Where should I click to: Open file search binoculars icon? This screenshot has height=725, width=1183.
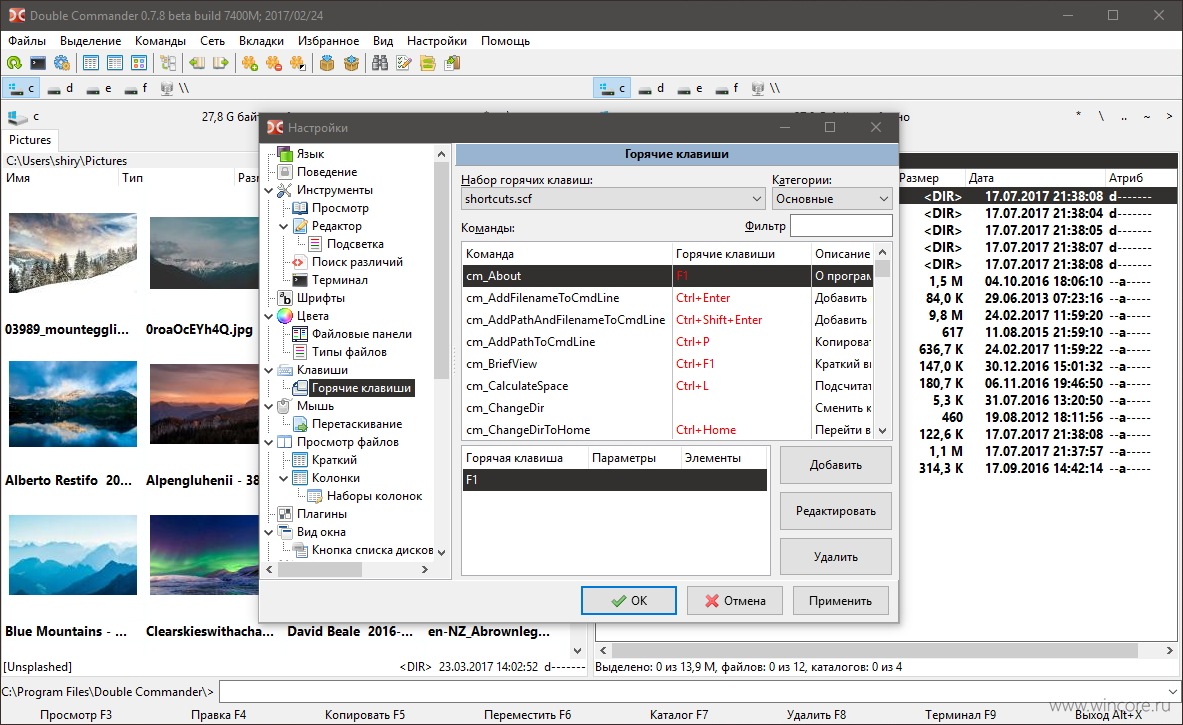click(x=379, y=63)
